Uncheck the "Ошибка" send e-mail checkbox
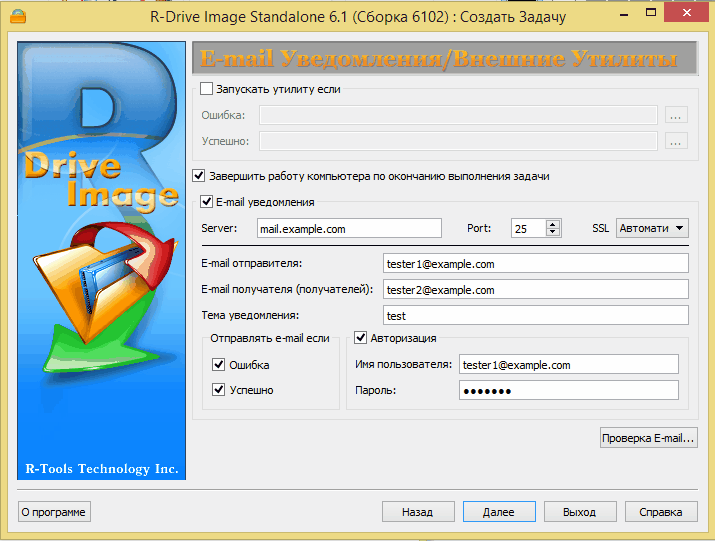This screenshot has width=715, height=541. click(218, 364)
